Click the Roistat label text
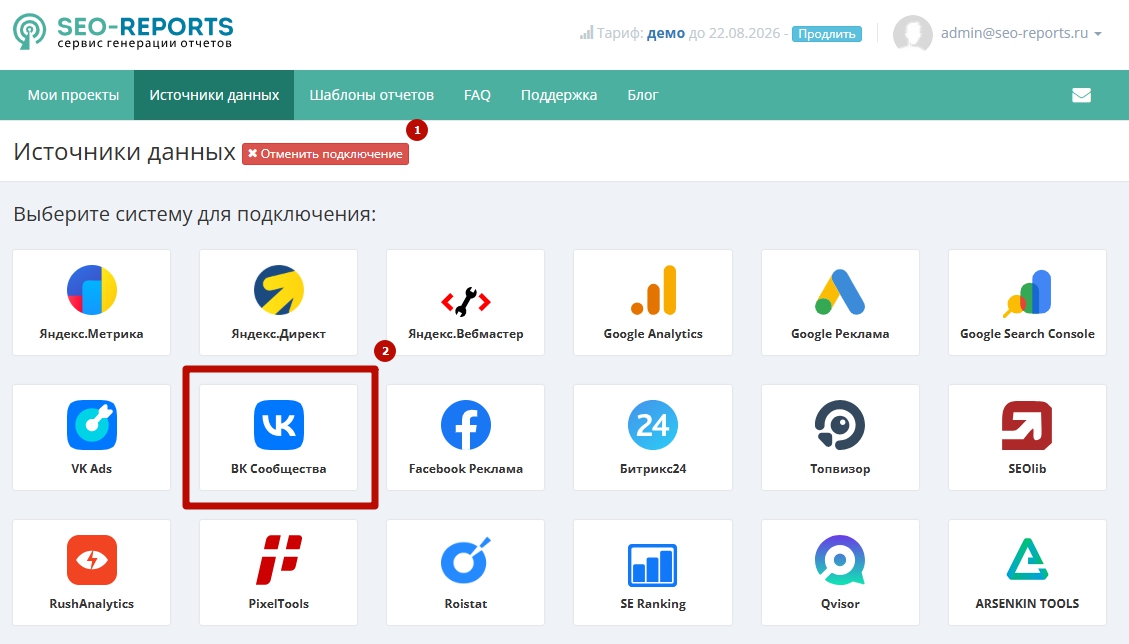The height and width of the screenshot is (644, 1129). click(466, 604)
